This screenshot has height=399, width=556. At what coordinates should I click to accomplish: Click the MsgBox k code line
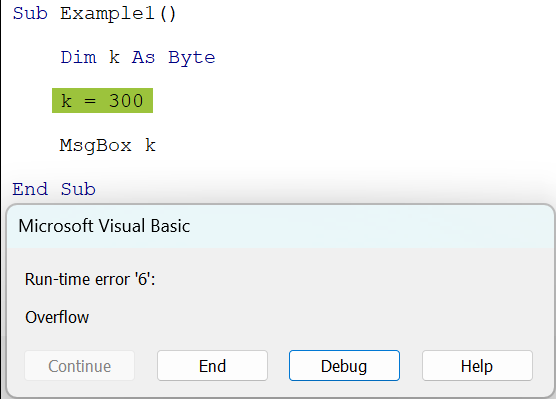pyautogui.click(x=107, y=145)
